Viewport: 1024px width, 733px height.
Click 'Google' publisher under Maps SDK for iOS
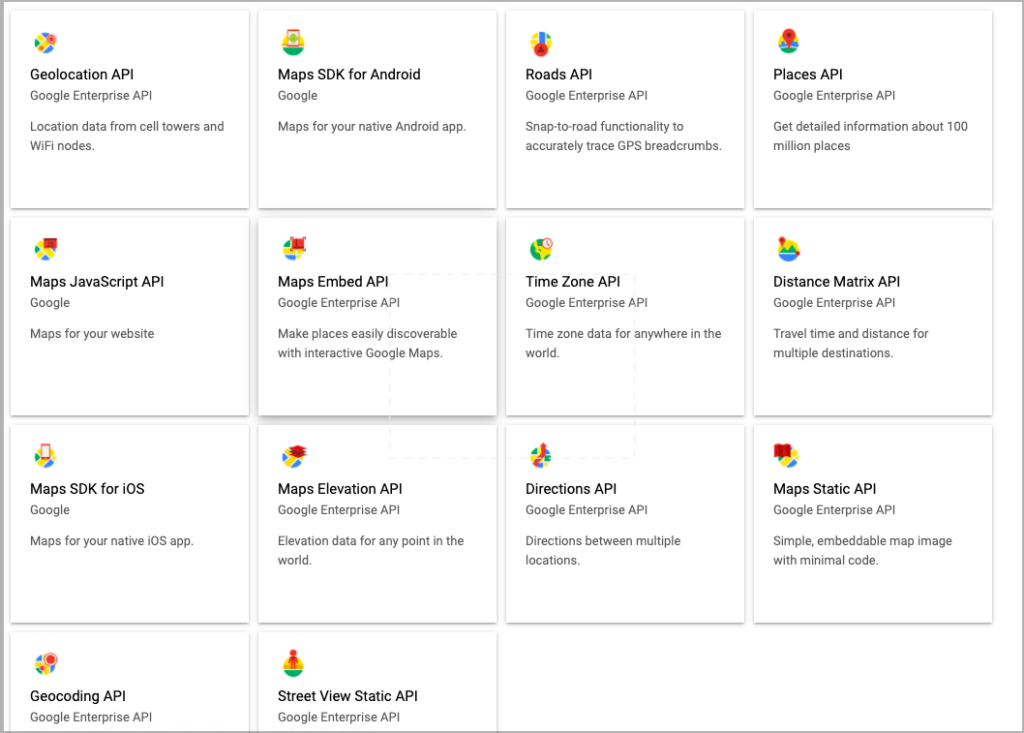tap(50, 510)
